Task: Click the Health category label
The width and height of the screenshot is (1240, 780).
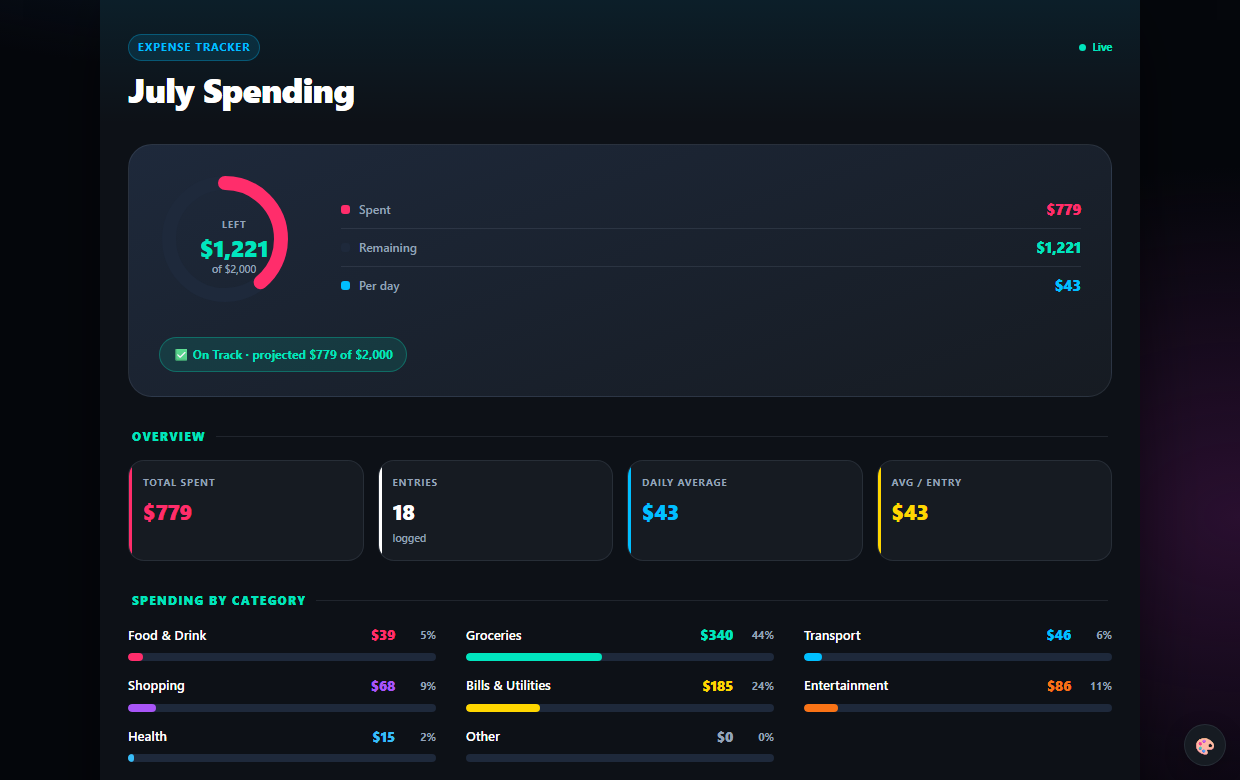Action: (x=147, y=737)
